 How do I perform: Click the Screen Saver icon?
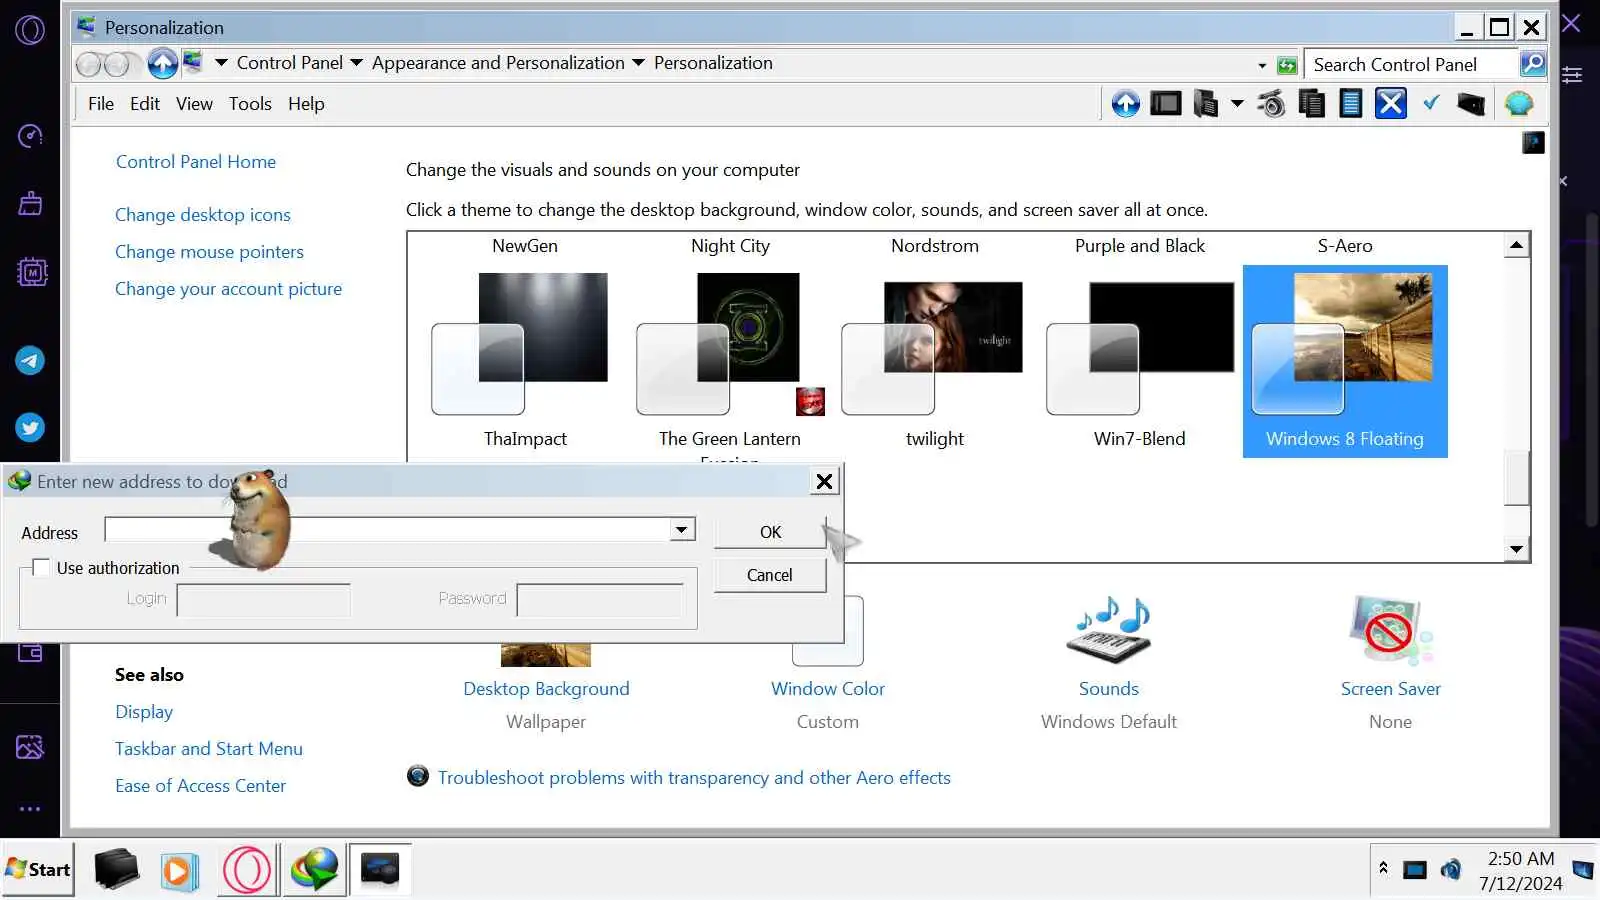1391,630
